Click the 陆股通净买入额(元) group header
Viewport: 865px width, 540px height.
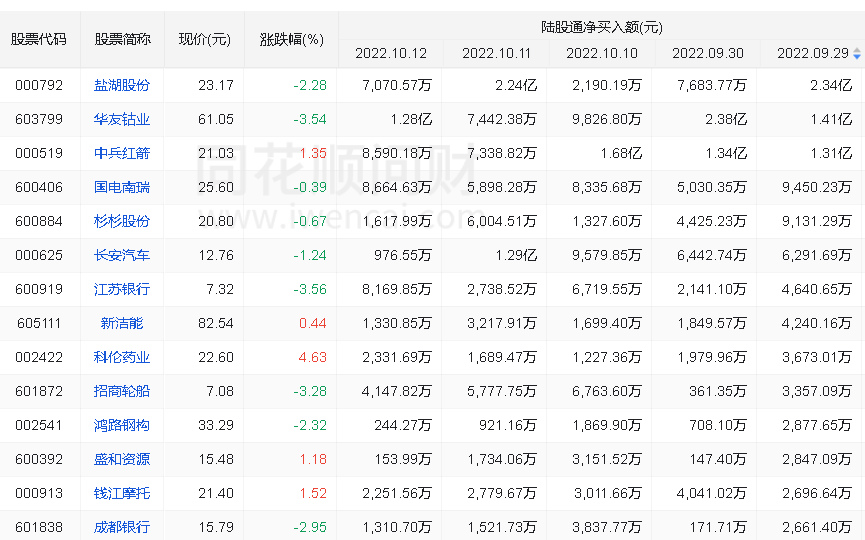click(602, 27)
